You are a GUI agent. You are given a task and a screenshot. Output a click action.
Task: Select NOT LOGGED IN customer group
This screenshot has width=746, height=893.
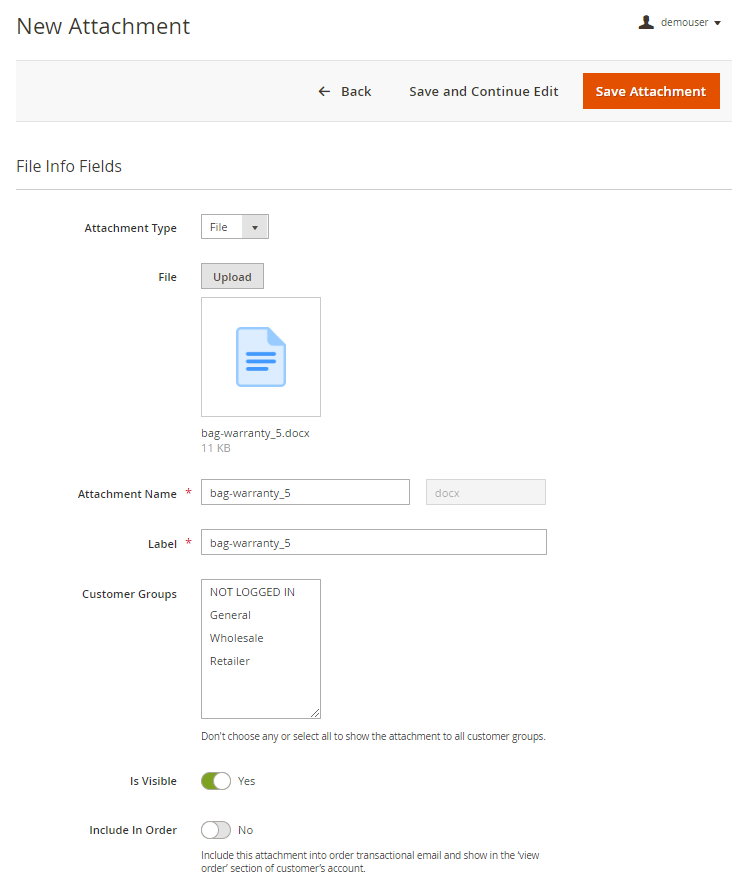point(252,592)
